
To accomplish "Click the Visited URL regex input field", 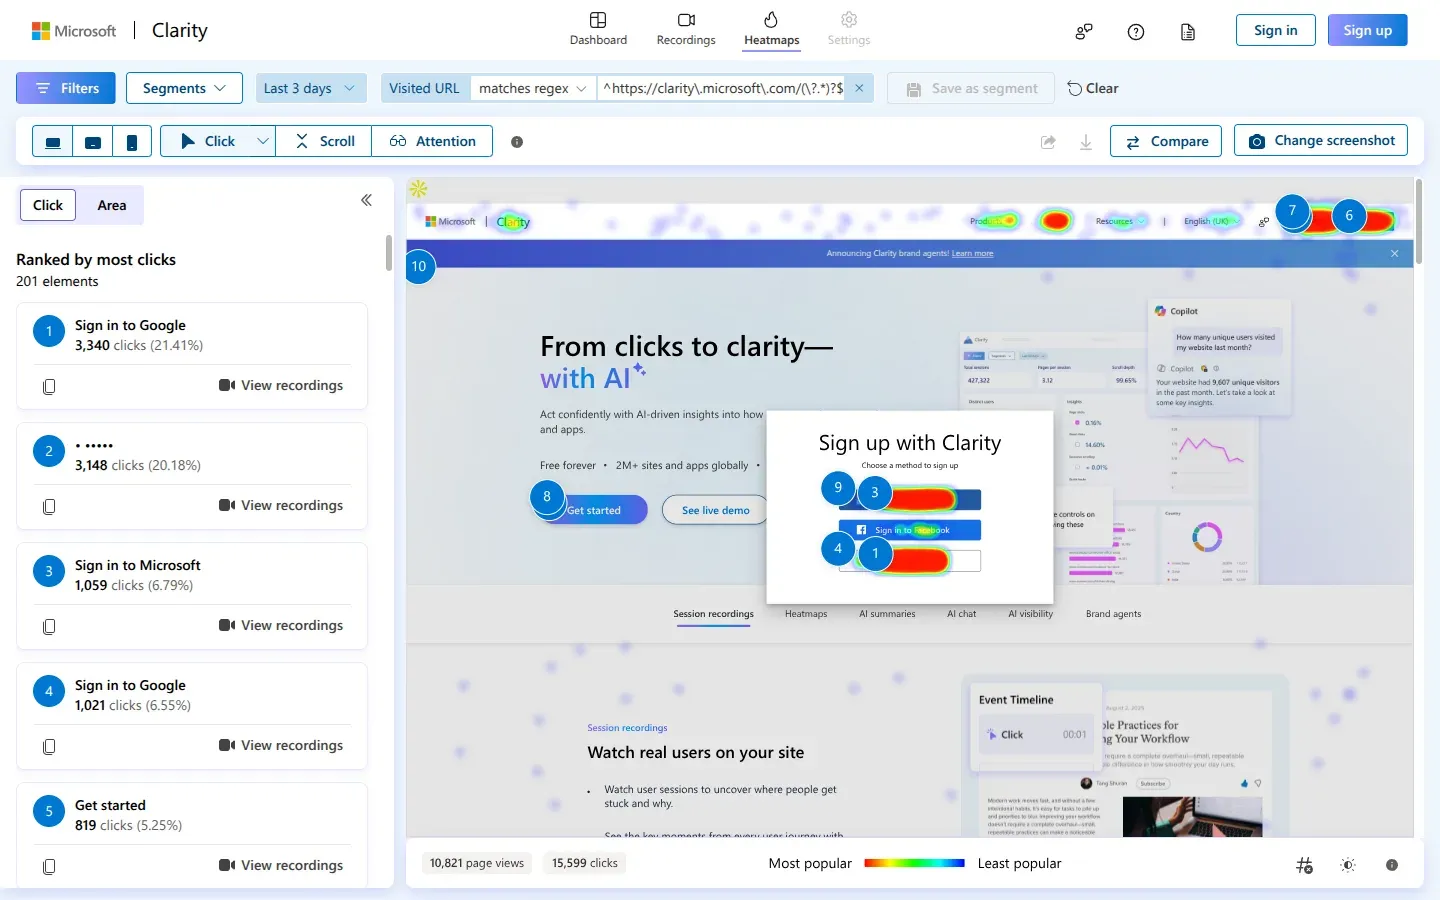I will (721, 88).
